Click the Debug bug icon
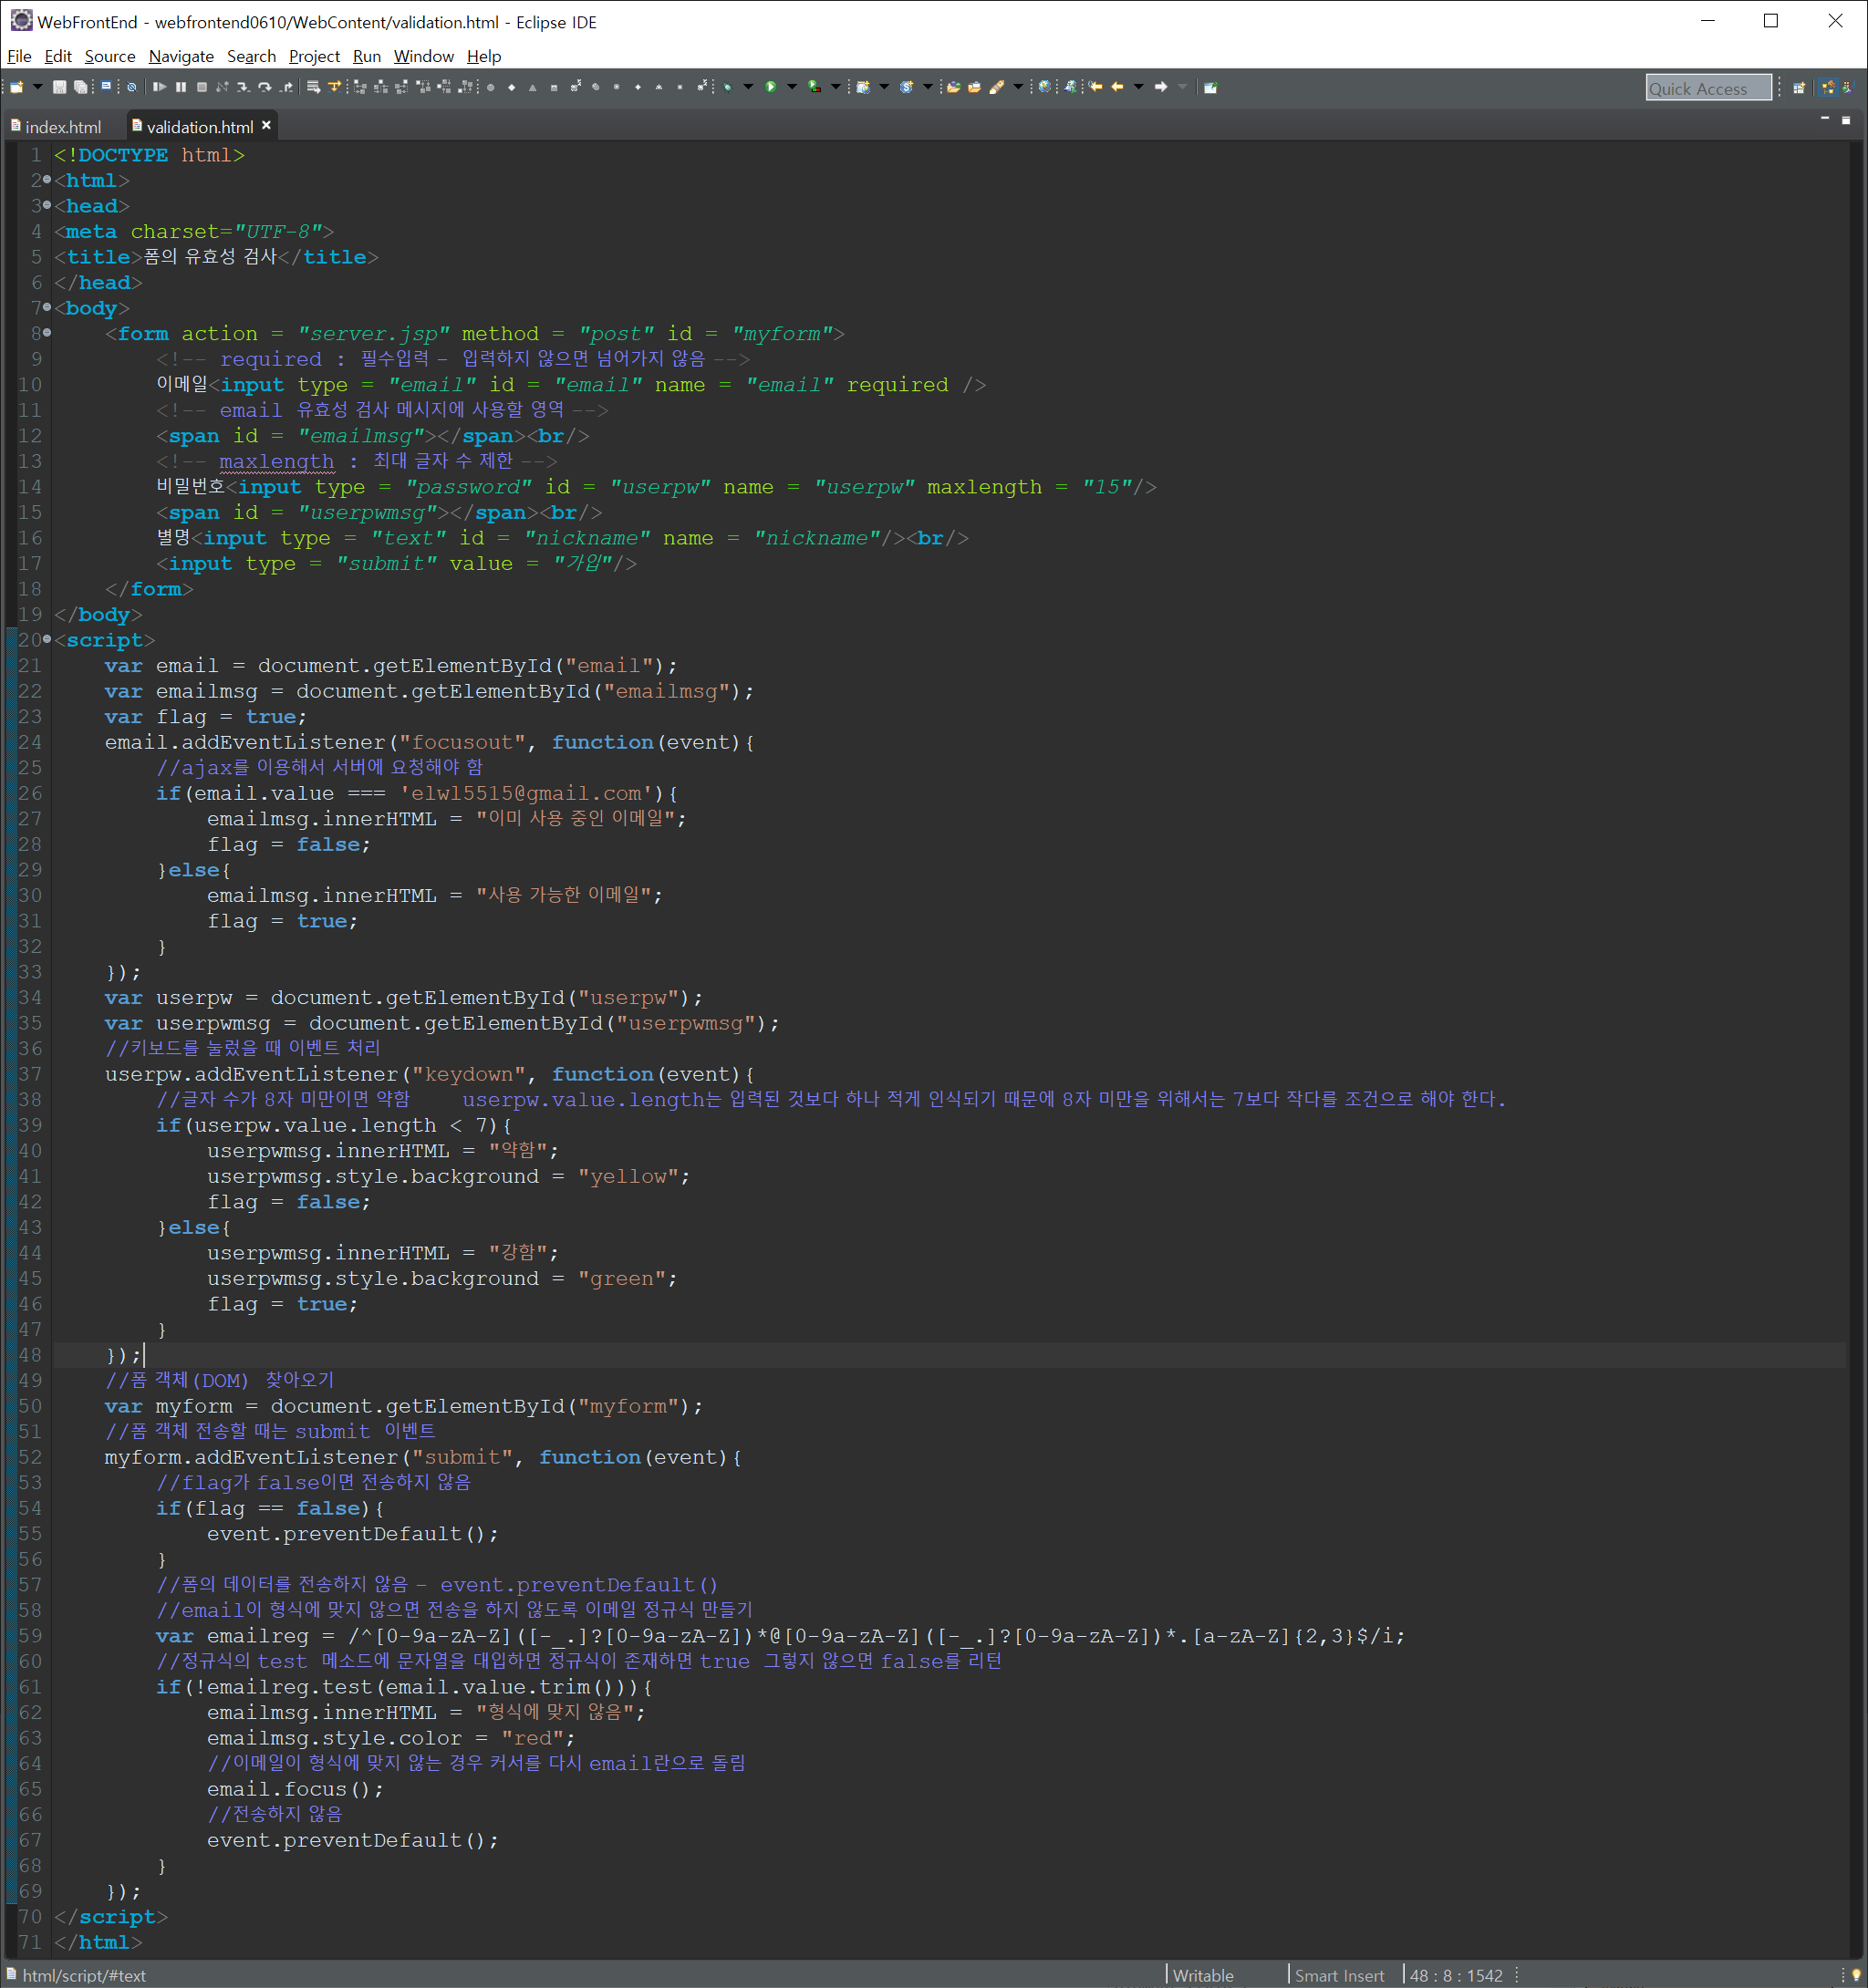This screenshot has height=1988, width=1868. pyautogui.click(x=727, y=87)
